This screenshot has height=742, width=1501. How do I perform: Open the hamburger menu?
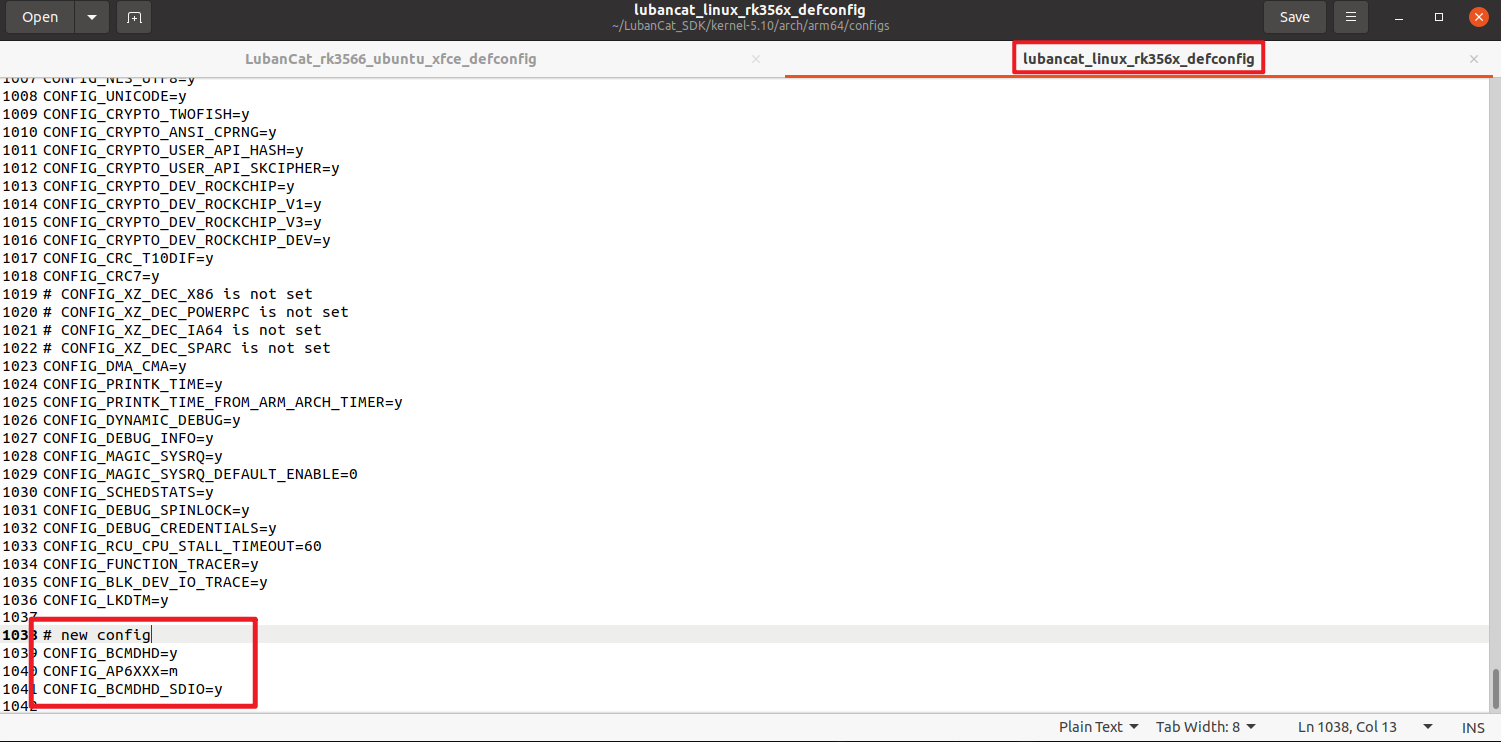coord(1351,17)
